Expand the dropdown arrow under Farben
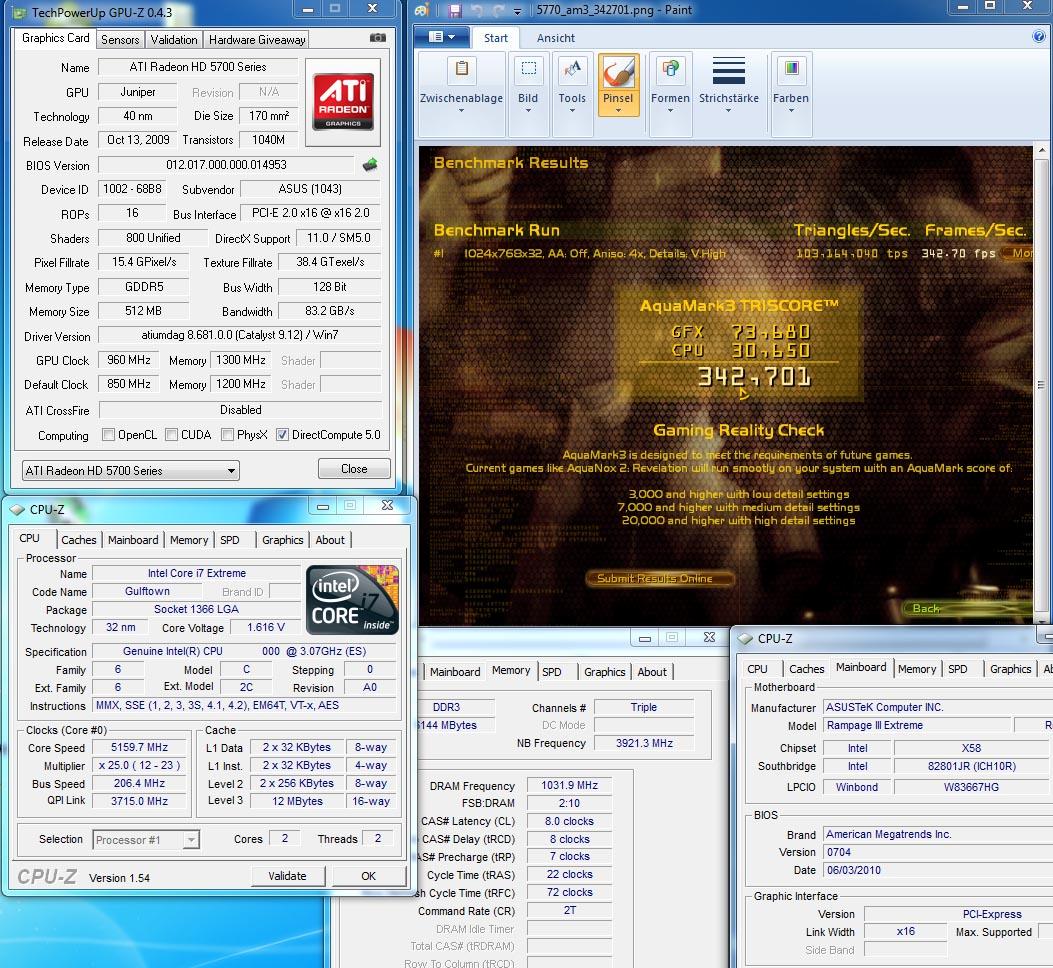This screenshot has width=1053, height=968. (x=791, y=111)
